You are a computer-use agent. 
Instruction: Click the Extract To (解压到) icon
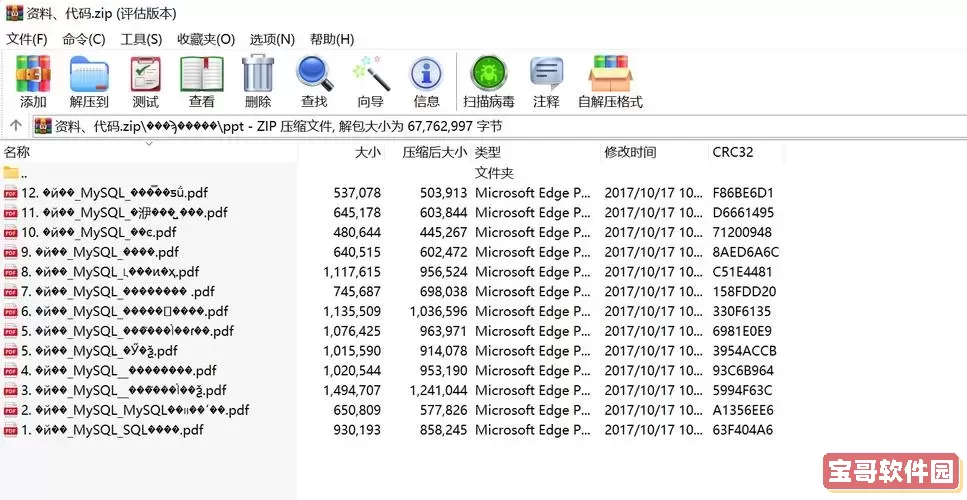(x=89, y=81)
